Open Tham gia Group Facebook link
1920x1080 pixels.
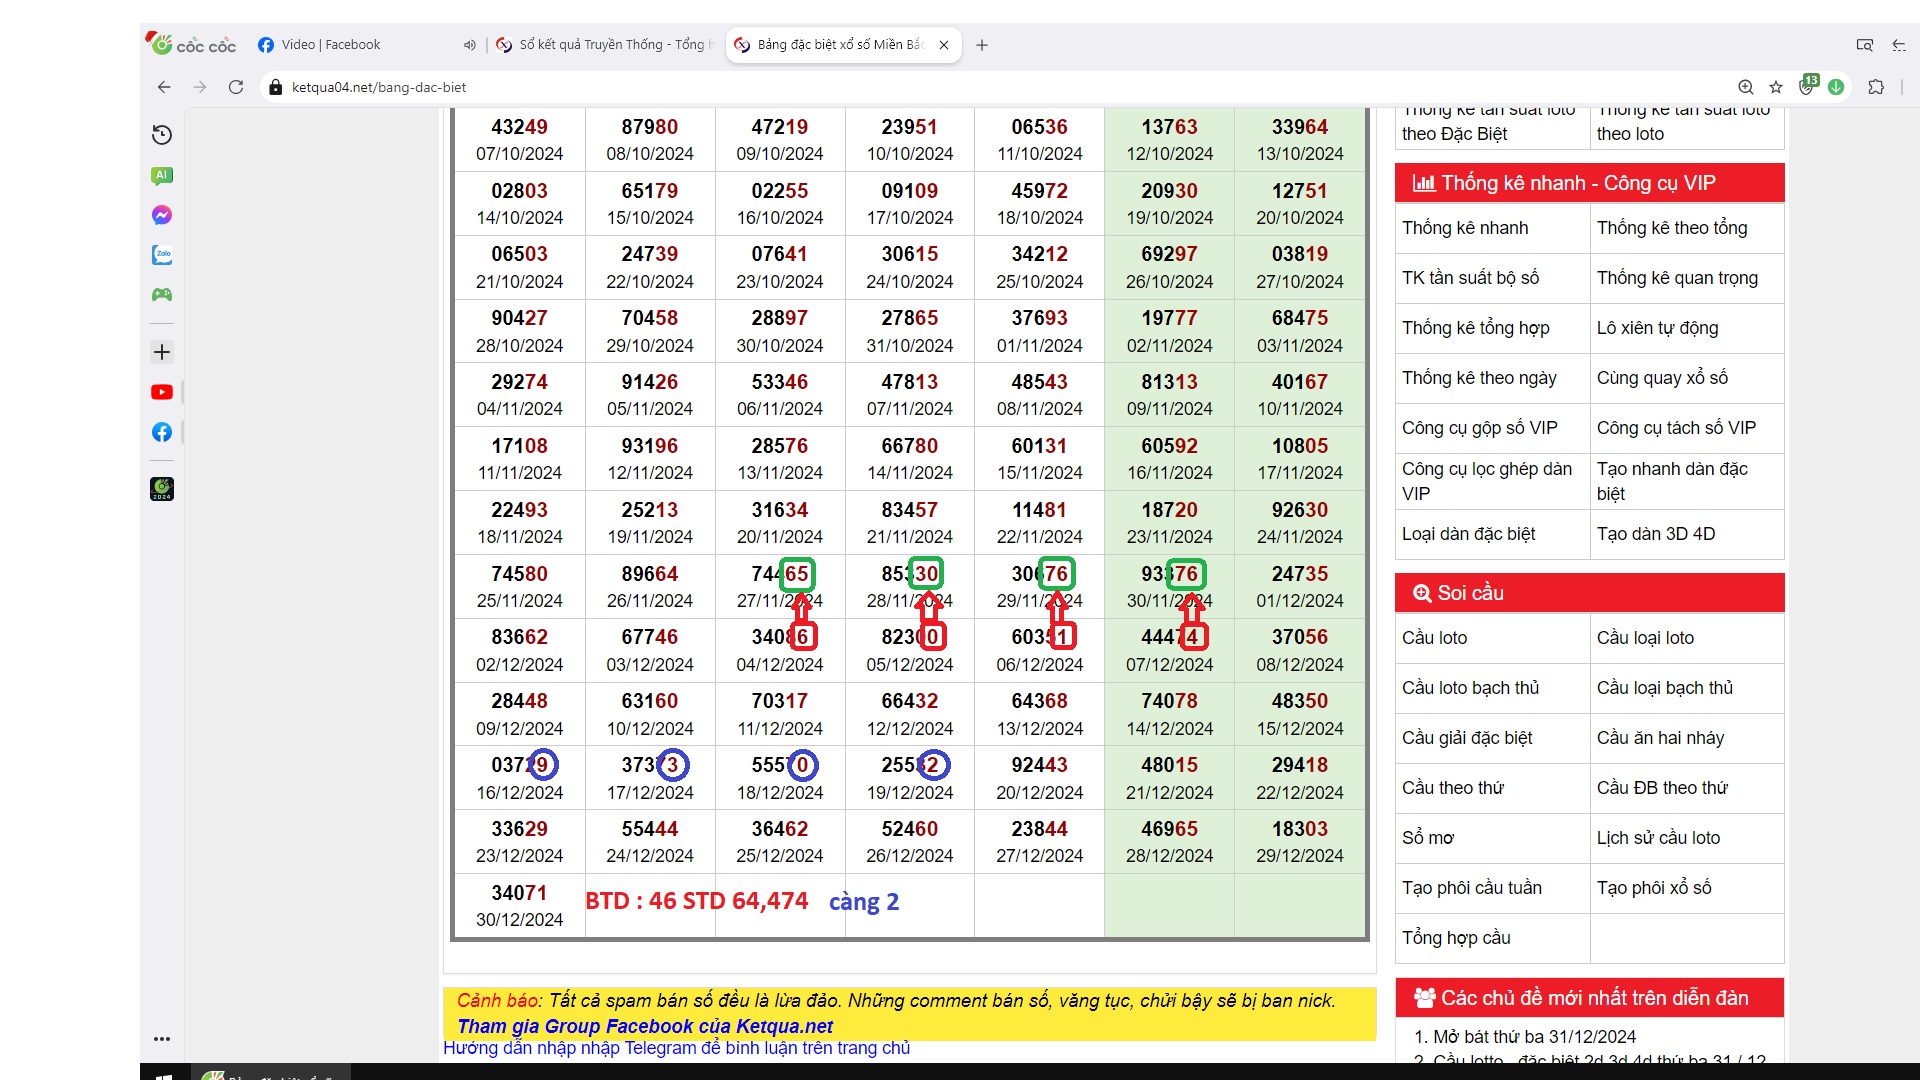[x=645, y=1026]
